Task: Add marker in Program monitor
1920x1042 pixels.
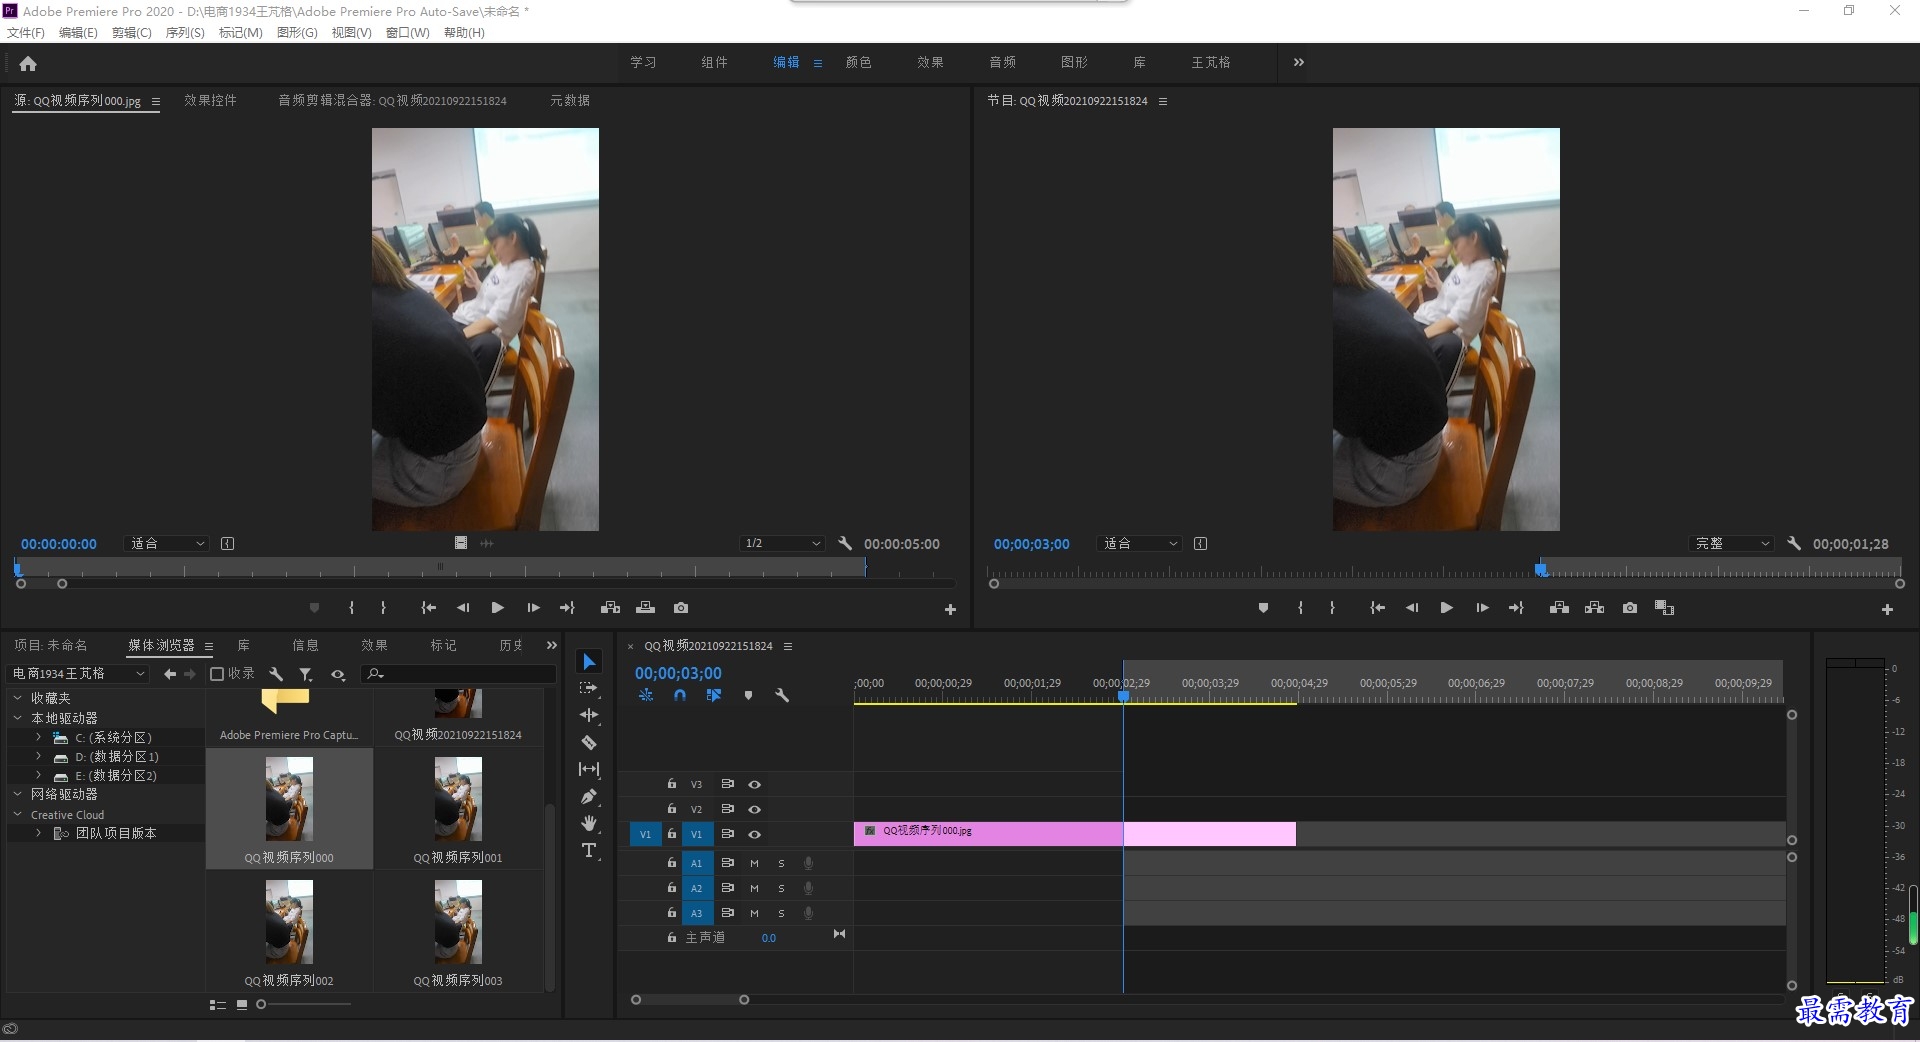Action: 1263,608
